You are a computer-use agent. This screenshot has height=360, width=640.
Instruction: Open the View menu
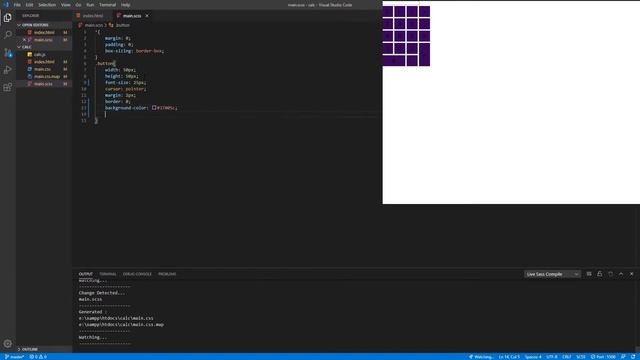coord(66,5)
